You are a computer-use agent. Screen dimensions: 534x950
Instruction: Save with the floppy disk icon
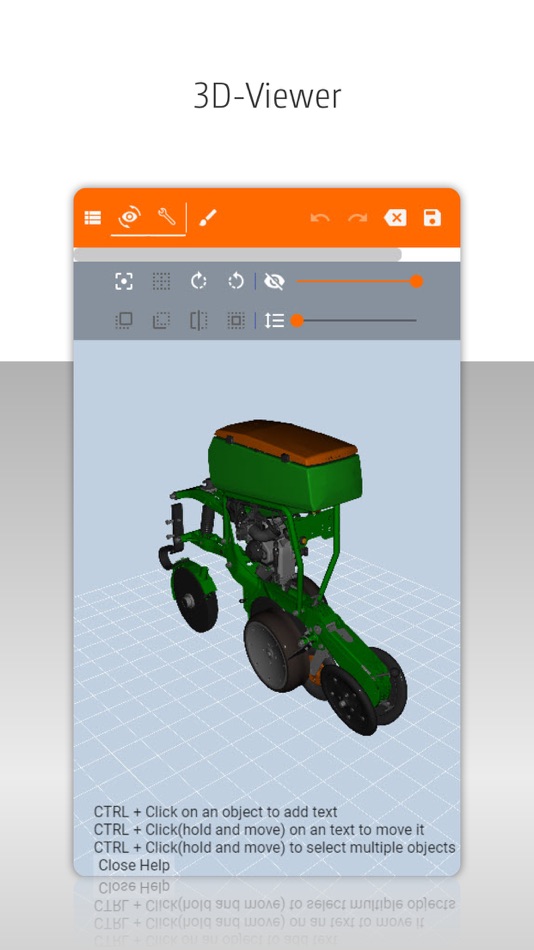pos(432,218)
